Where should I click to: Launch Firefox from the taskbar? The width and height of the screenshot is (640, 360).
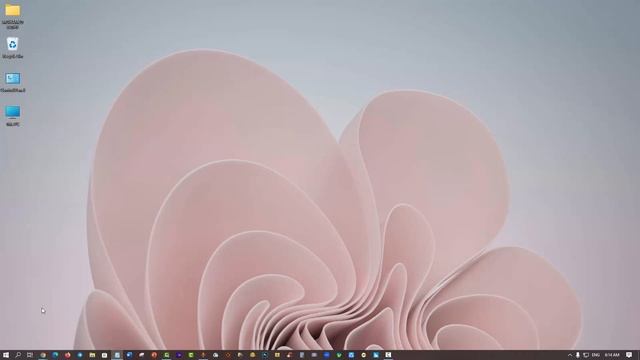pyautogui.click(x=67, y=355)
